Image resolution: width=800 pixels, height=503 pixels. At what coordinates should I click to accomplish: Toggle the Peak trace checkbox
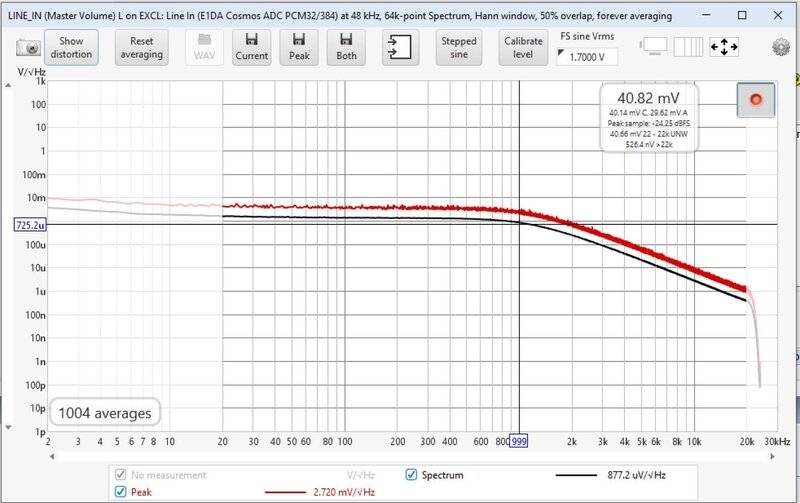pyautogui.click(x=120, y=492)
